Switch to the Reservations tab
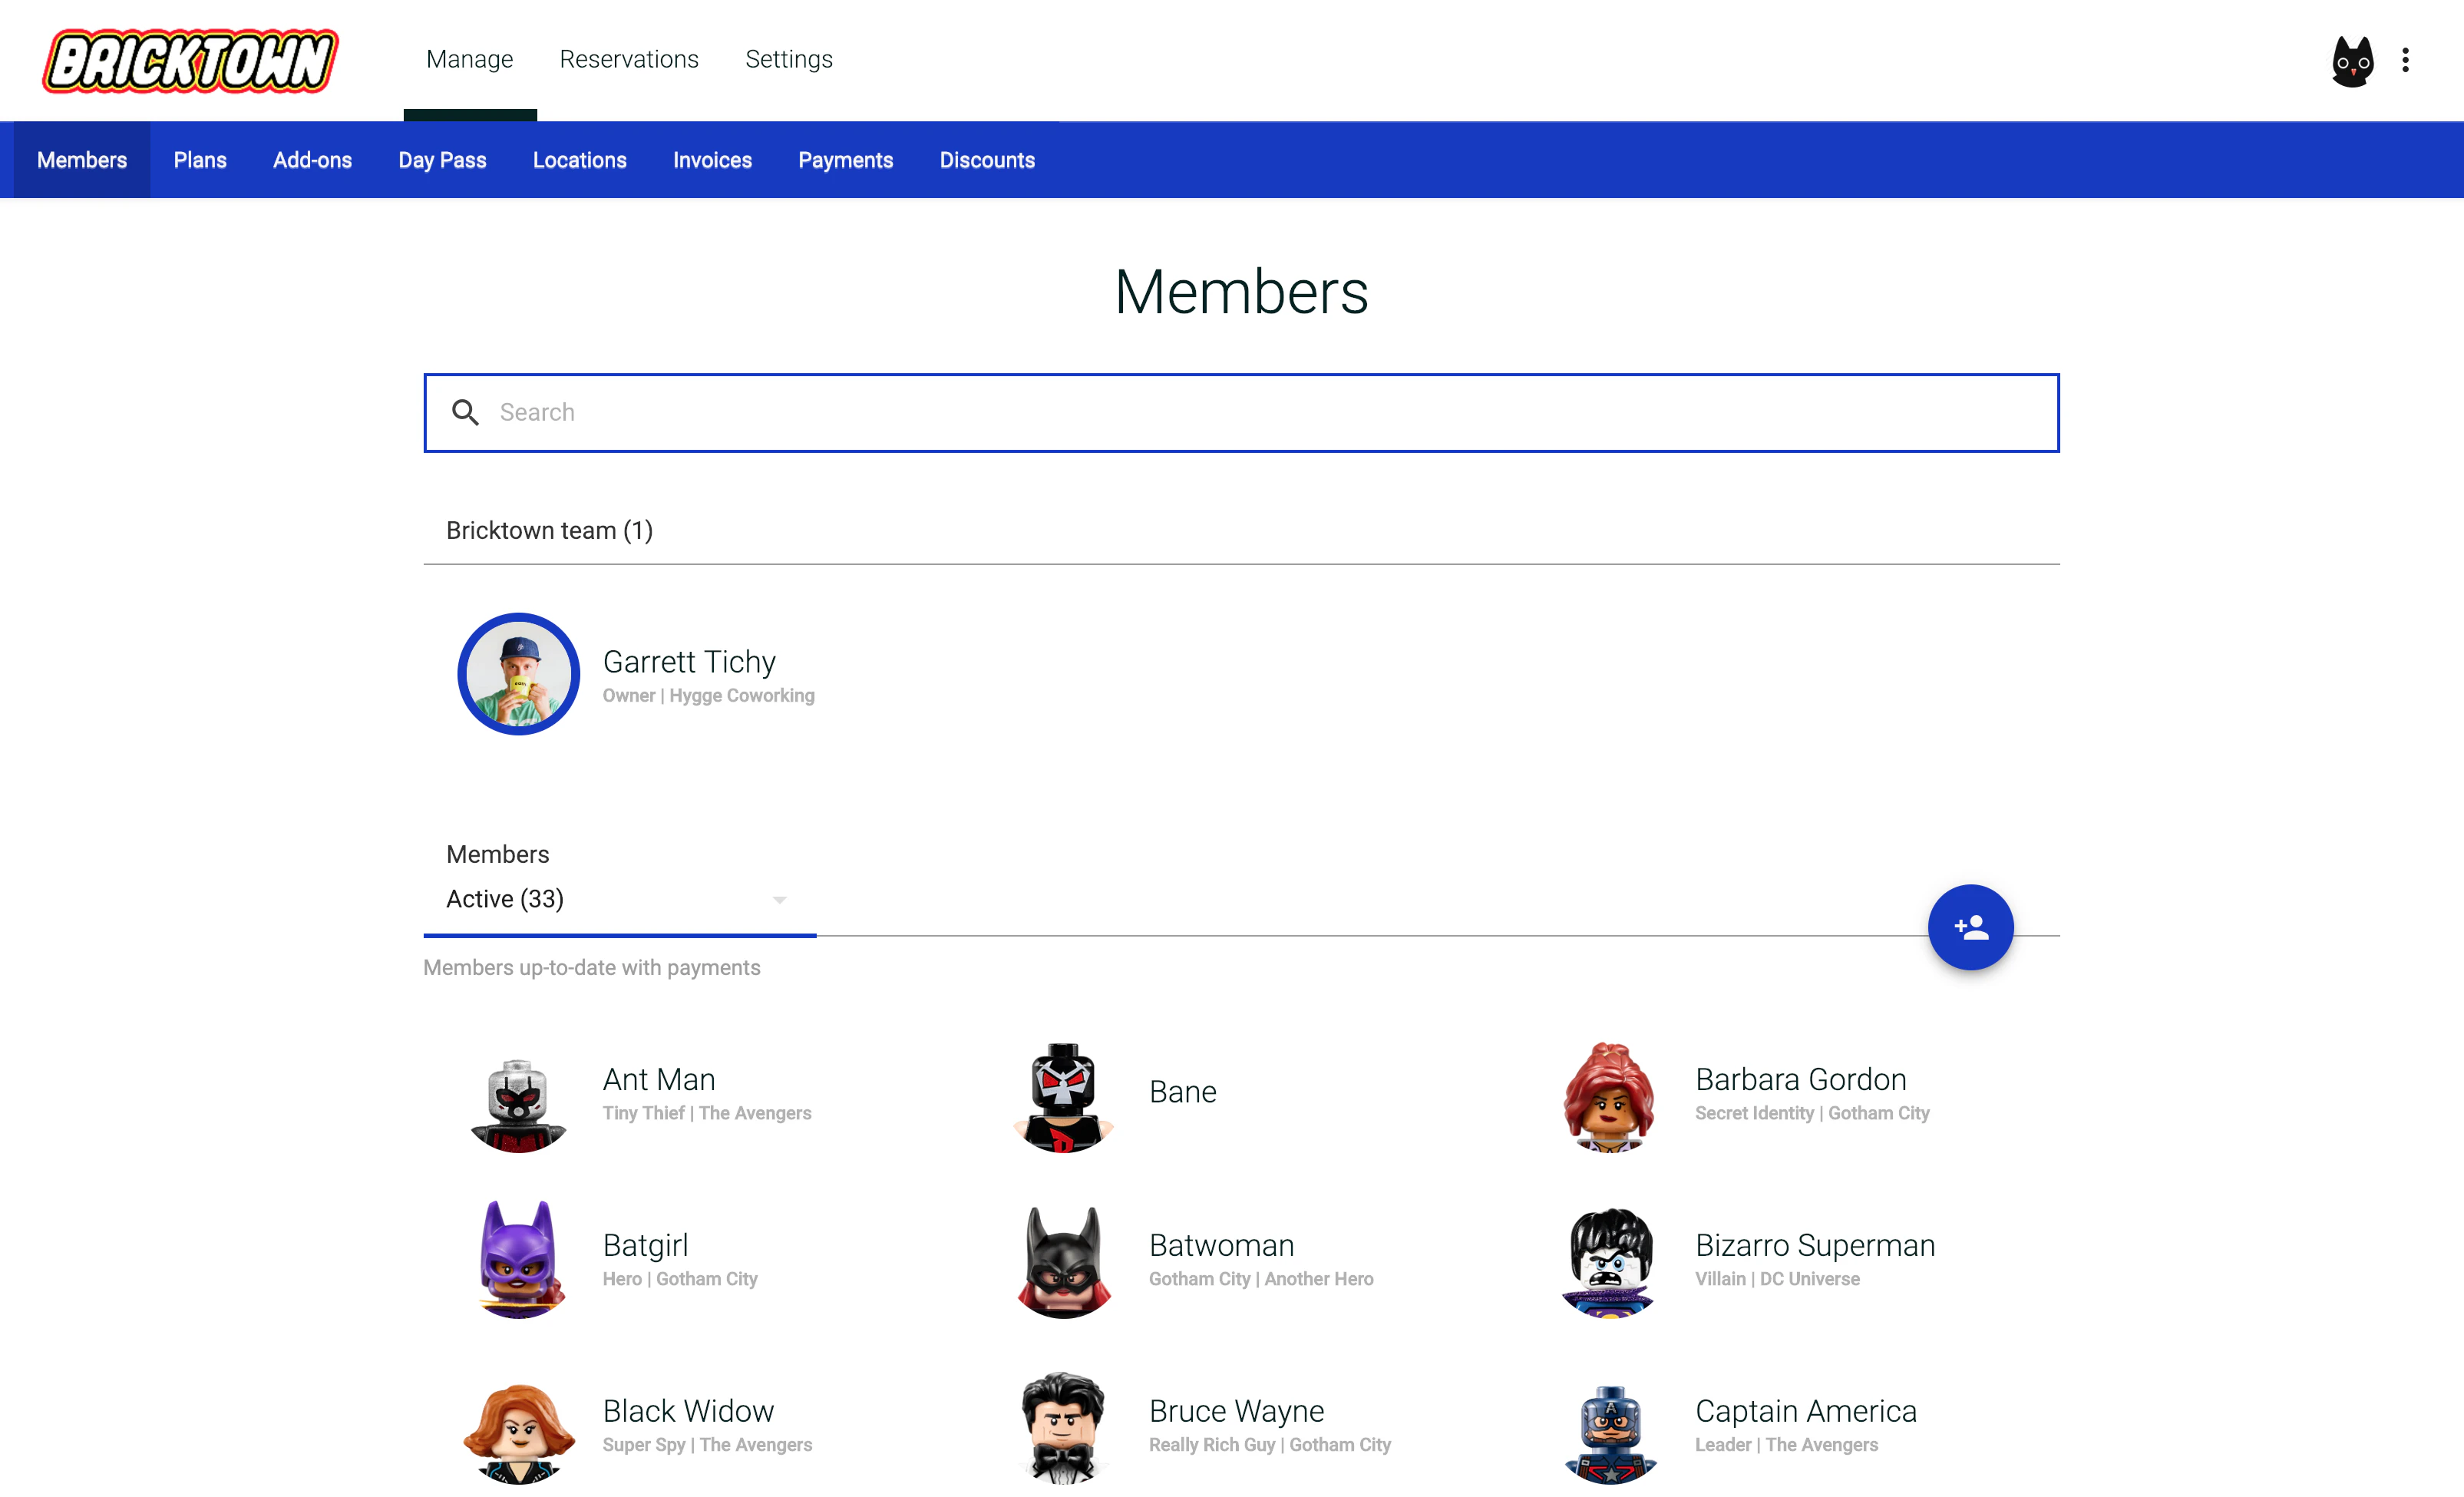 (628, 59)
